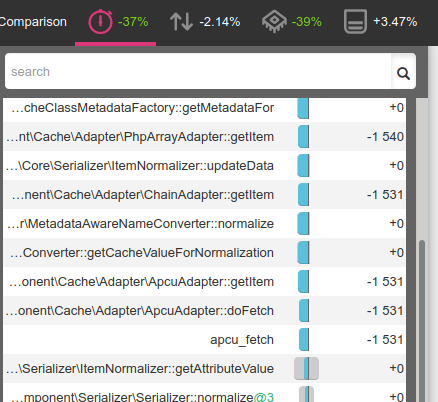The height and width of the screenshot is (402, 438).
Task: Switch to the CPU chip dimension
Action: [274, 22]
